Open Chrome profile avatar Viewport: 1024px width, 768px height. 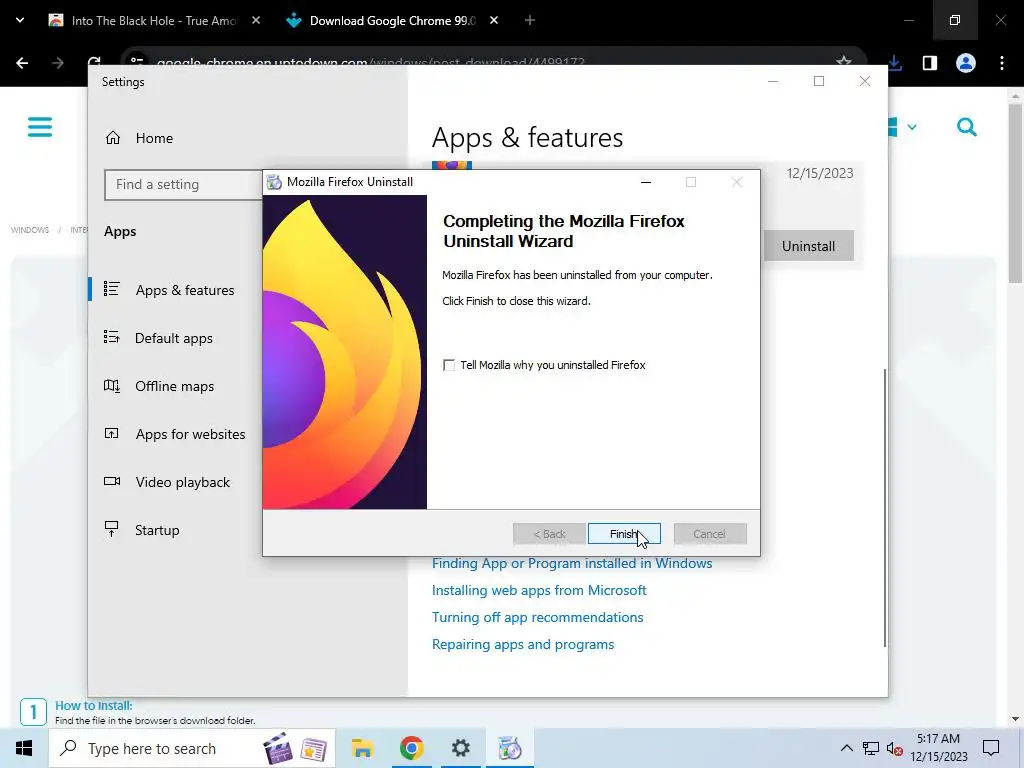click(966, 63)
